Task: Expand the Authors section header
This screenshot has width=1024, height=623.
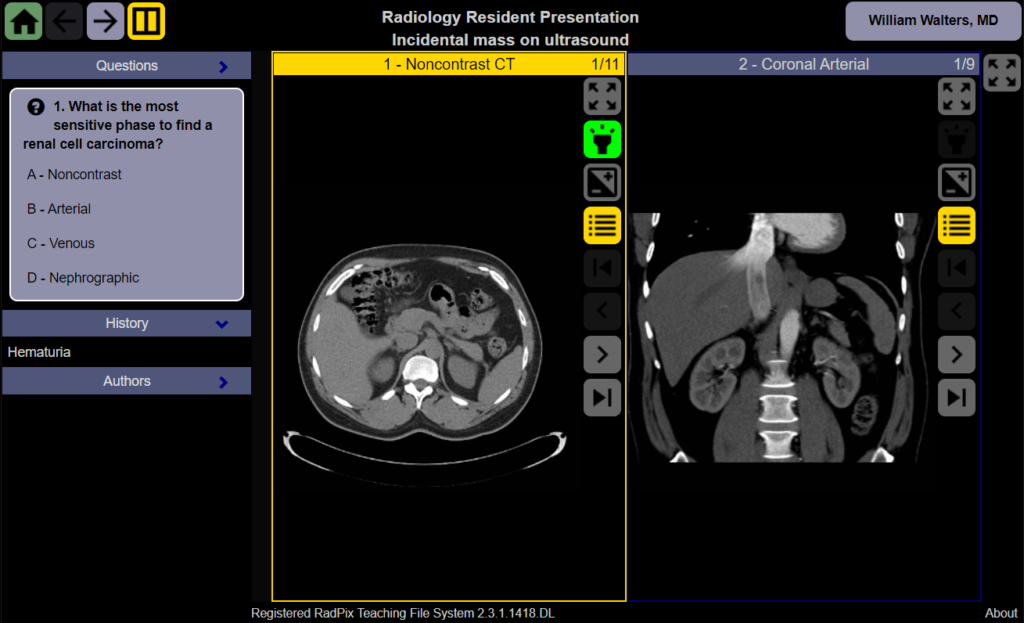Action: [127, 381]
